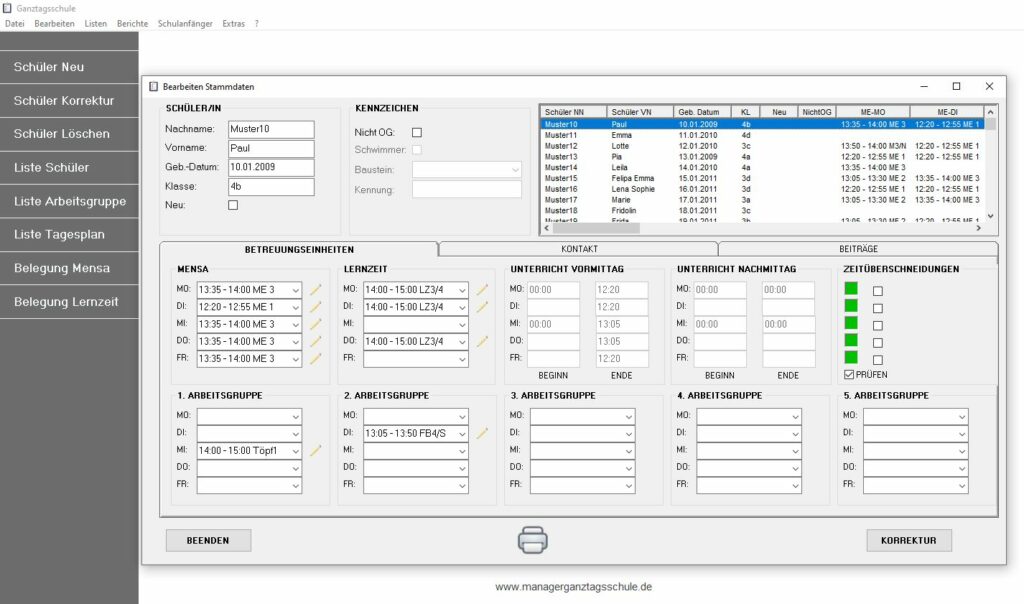The image size is (1024, 604).
Task: Click pencil icon beside Mensa Monday entry
Action: click(316, 290)
